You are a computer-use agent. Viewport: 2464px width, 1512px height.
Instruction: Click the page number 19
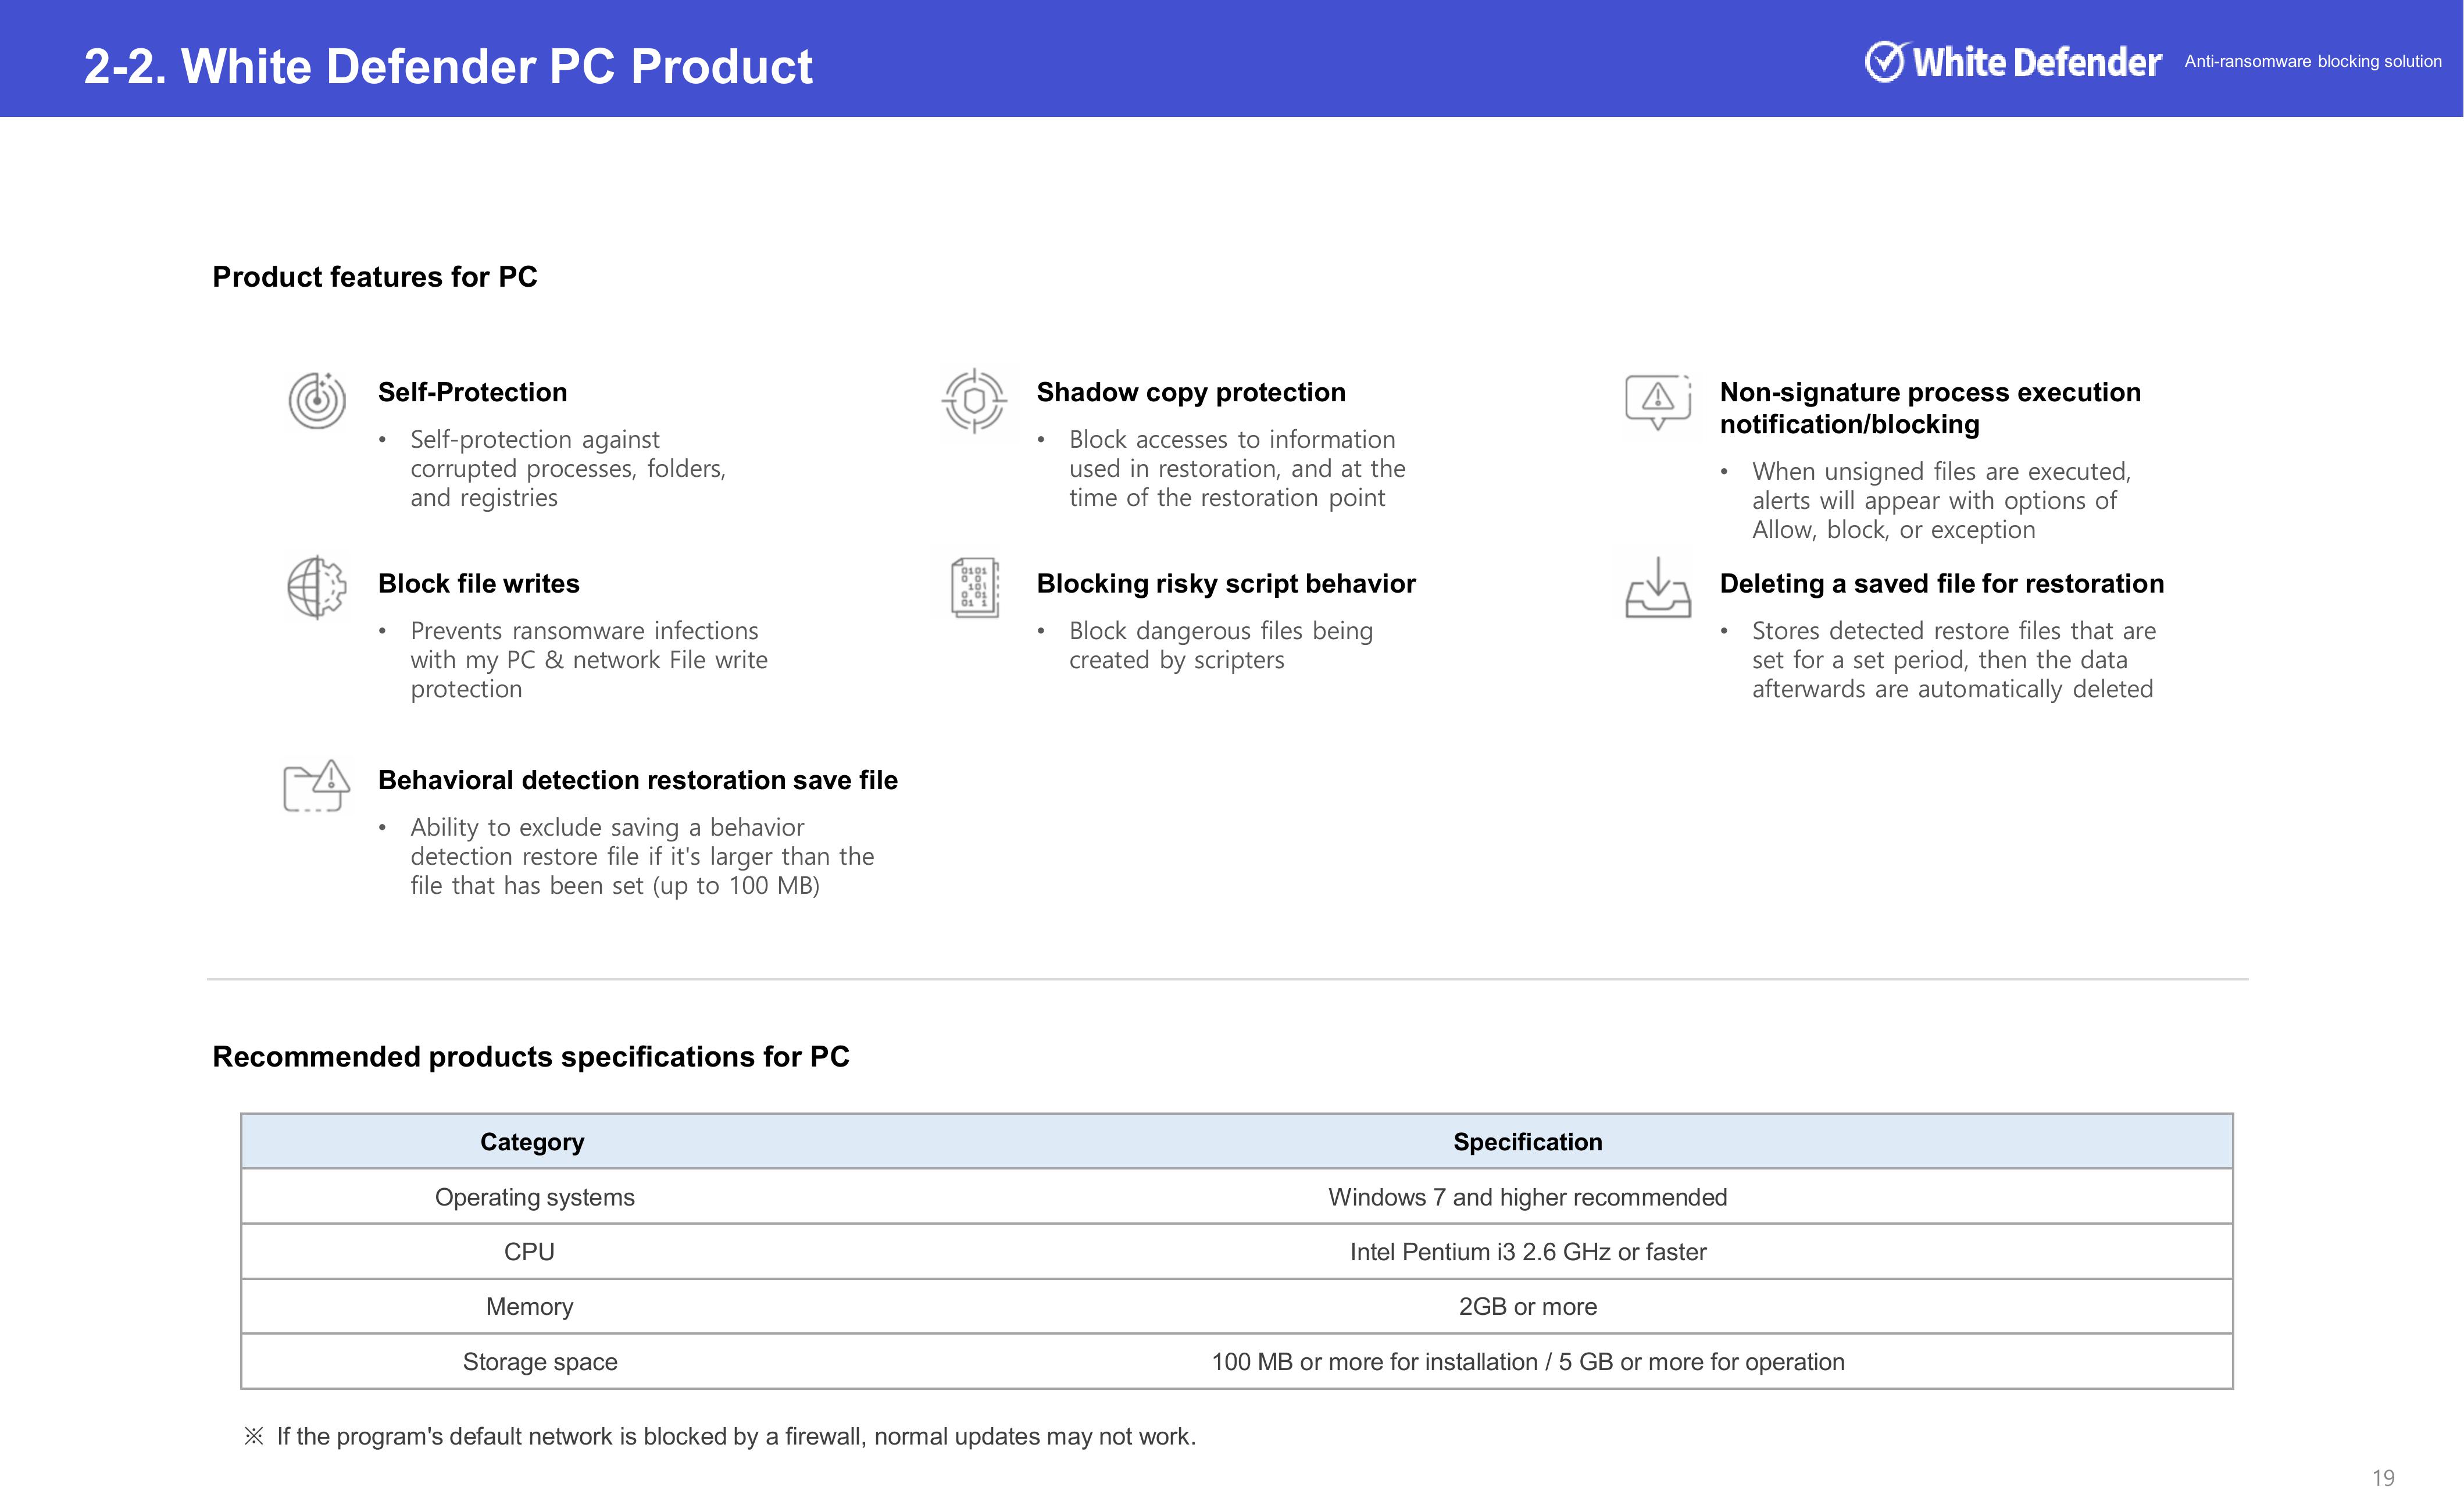click(x=2383, y=1478)
